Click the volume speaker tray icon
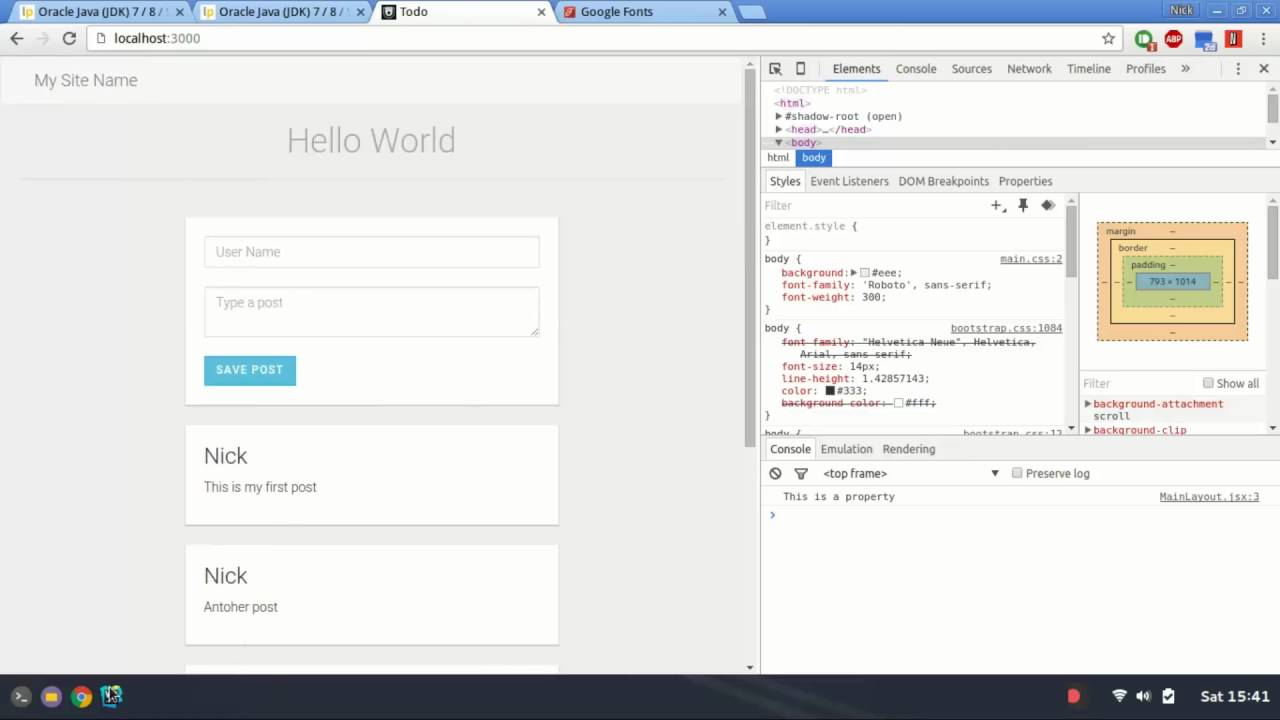 (x=1143, y=696)
